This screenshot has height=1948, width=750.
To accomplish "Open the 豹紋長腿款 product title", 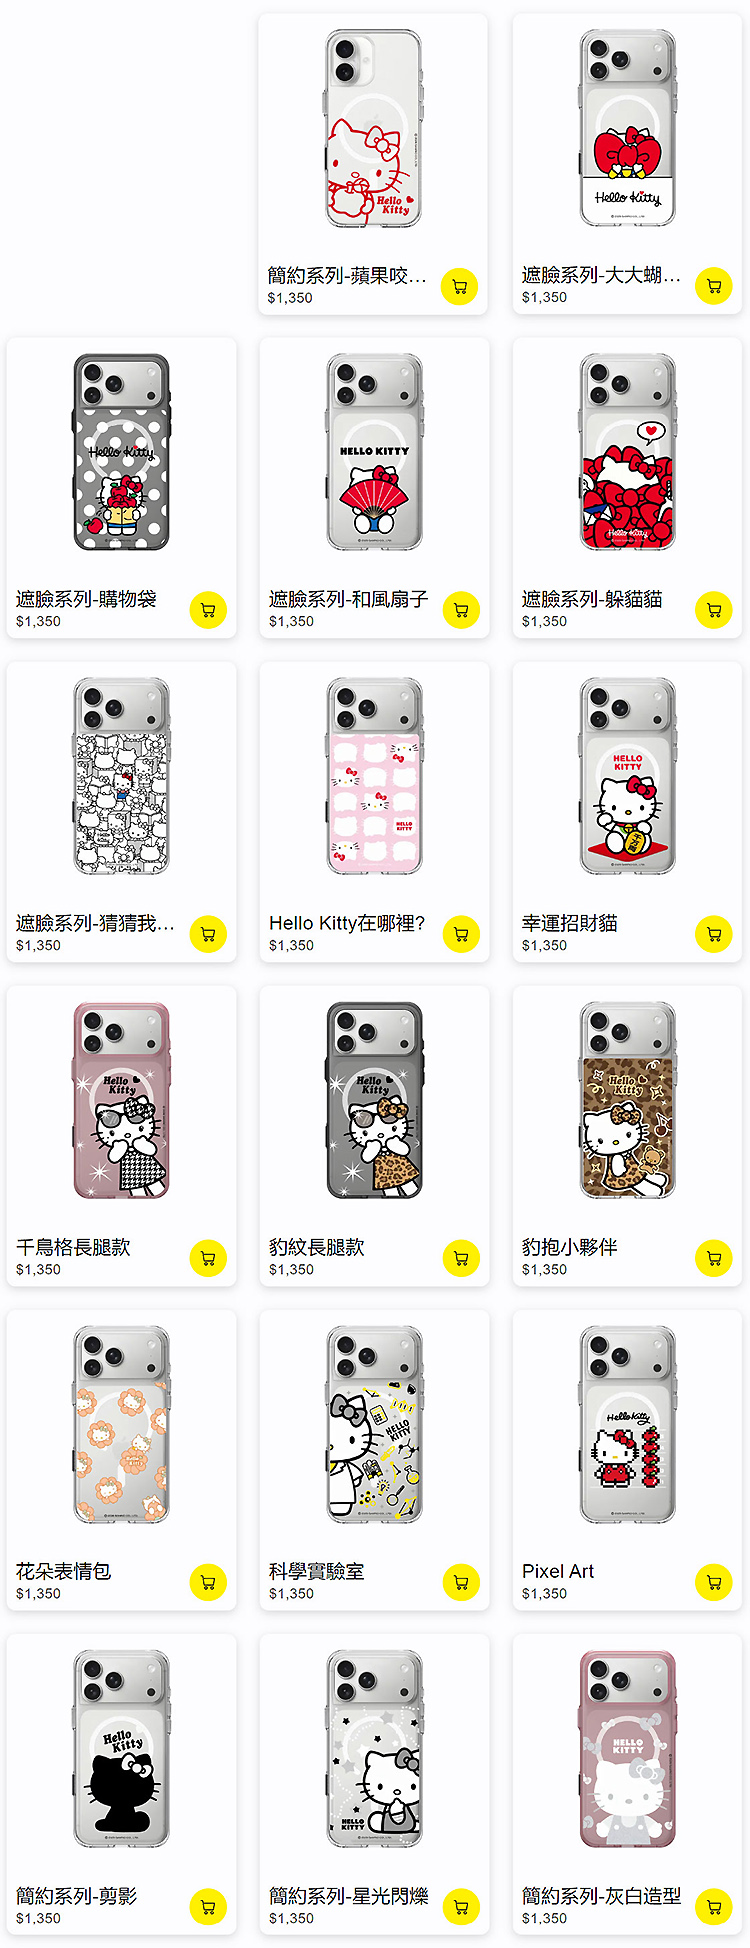I will click(x=317, y=1247).
